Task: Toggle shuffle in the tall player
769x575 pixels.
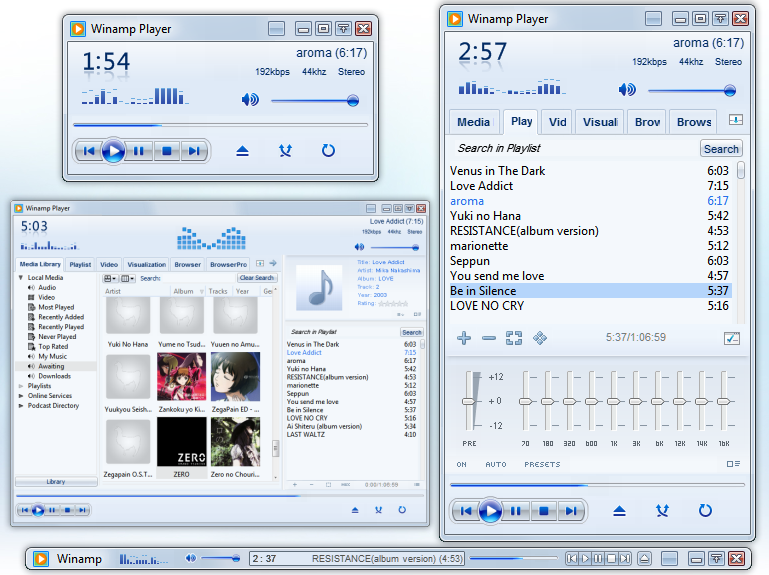Action: point(662,511)
